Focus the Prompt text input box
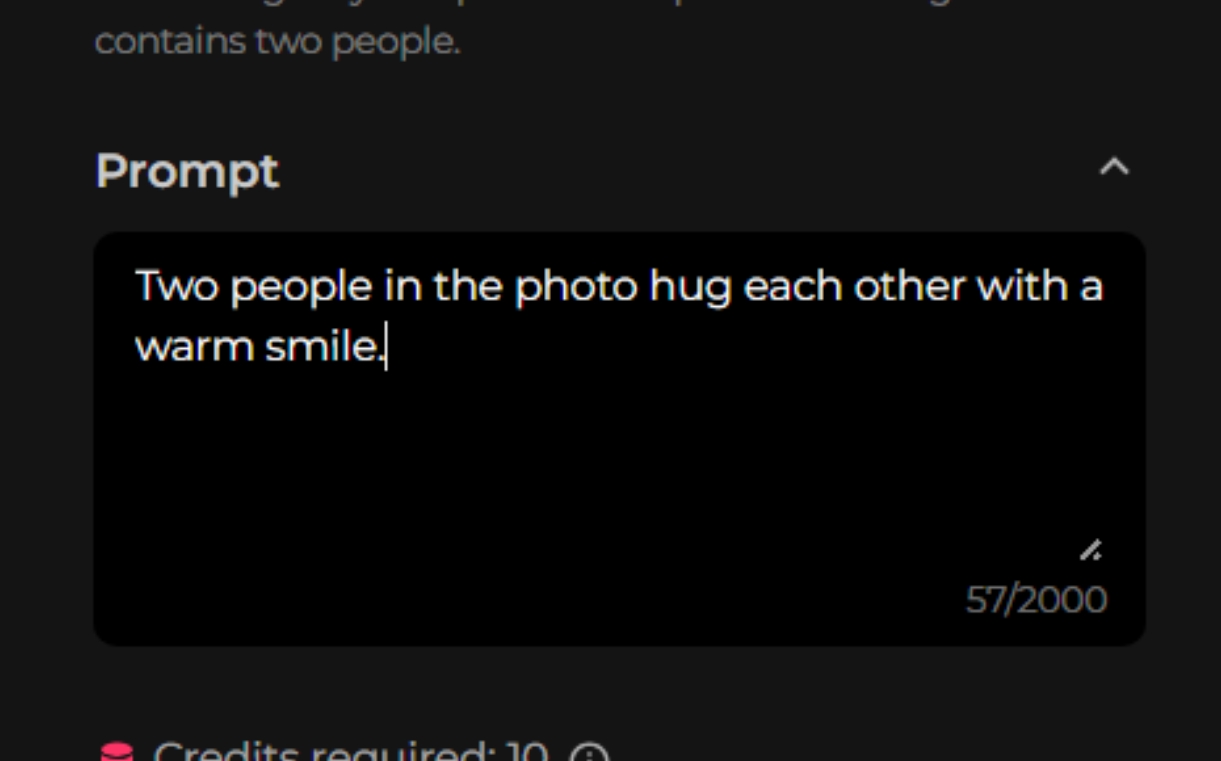Image resolution: width=1221 pixels, height=761 pixels. tap(619, 439)
